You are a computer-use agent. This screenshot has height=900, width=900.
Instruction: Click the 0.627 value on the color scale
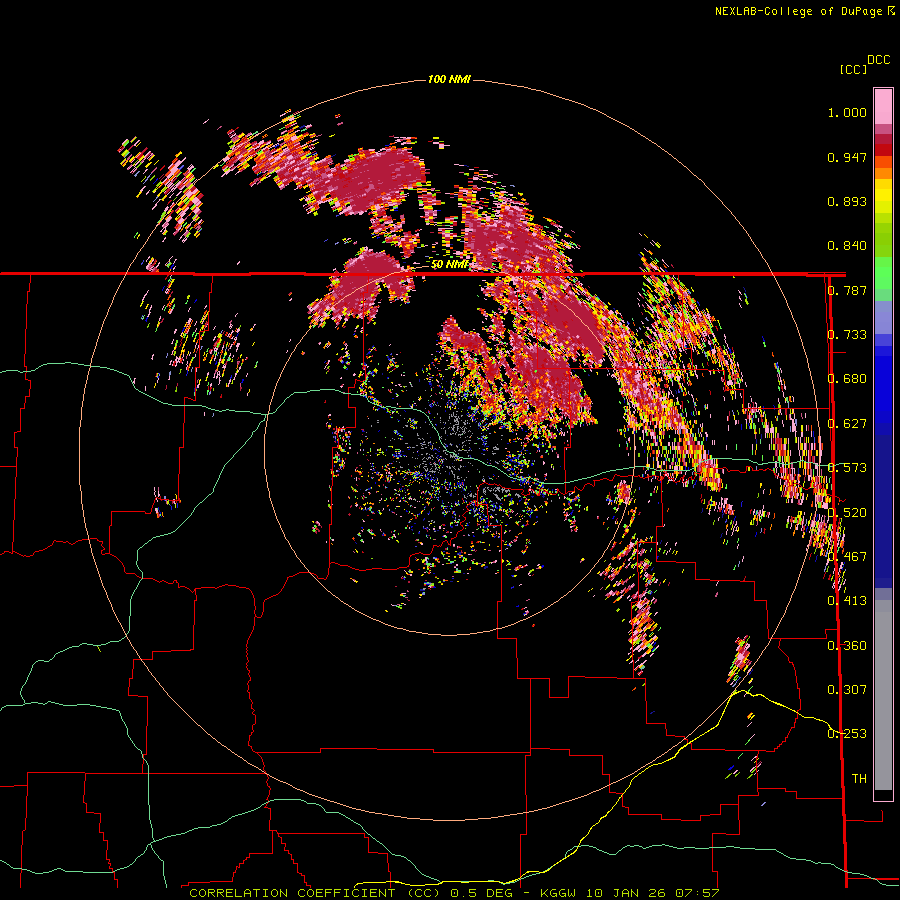point(847,424)
